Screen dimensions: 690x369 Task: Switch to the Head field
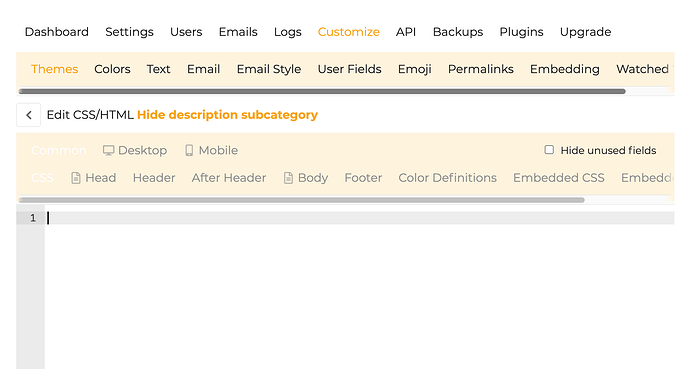click(94, 178)
